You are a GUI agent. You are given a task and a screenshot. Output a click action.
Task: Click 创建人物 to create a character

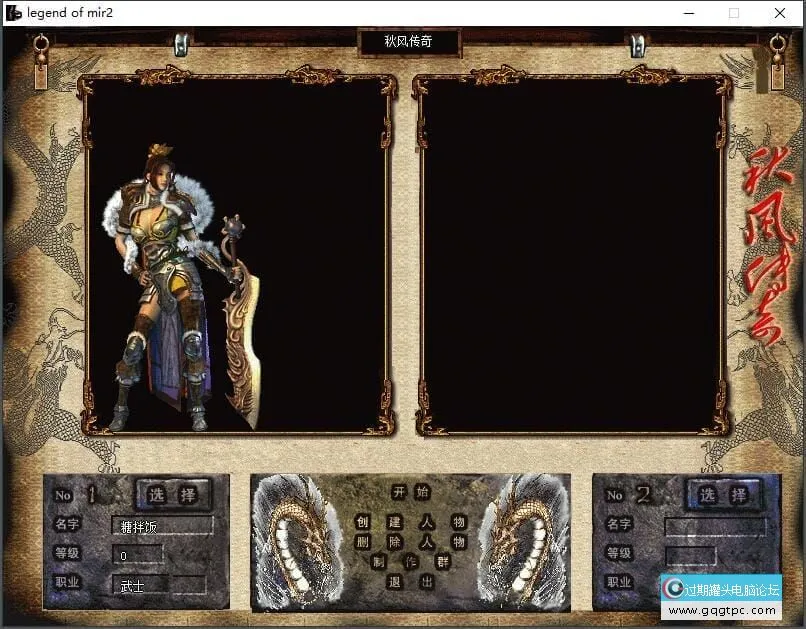click(410, 522)
